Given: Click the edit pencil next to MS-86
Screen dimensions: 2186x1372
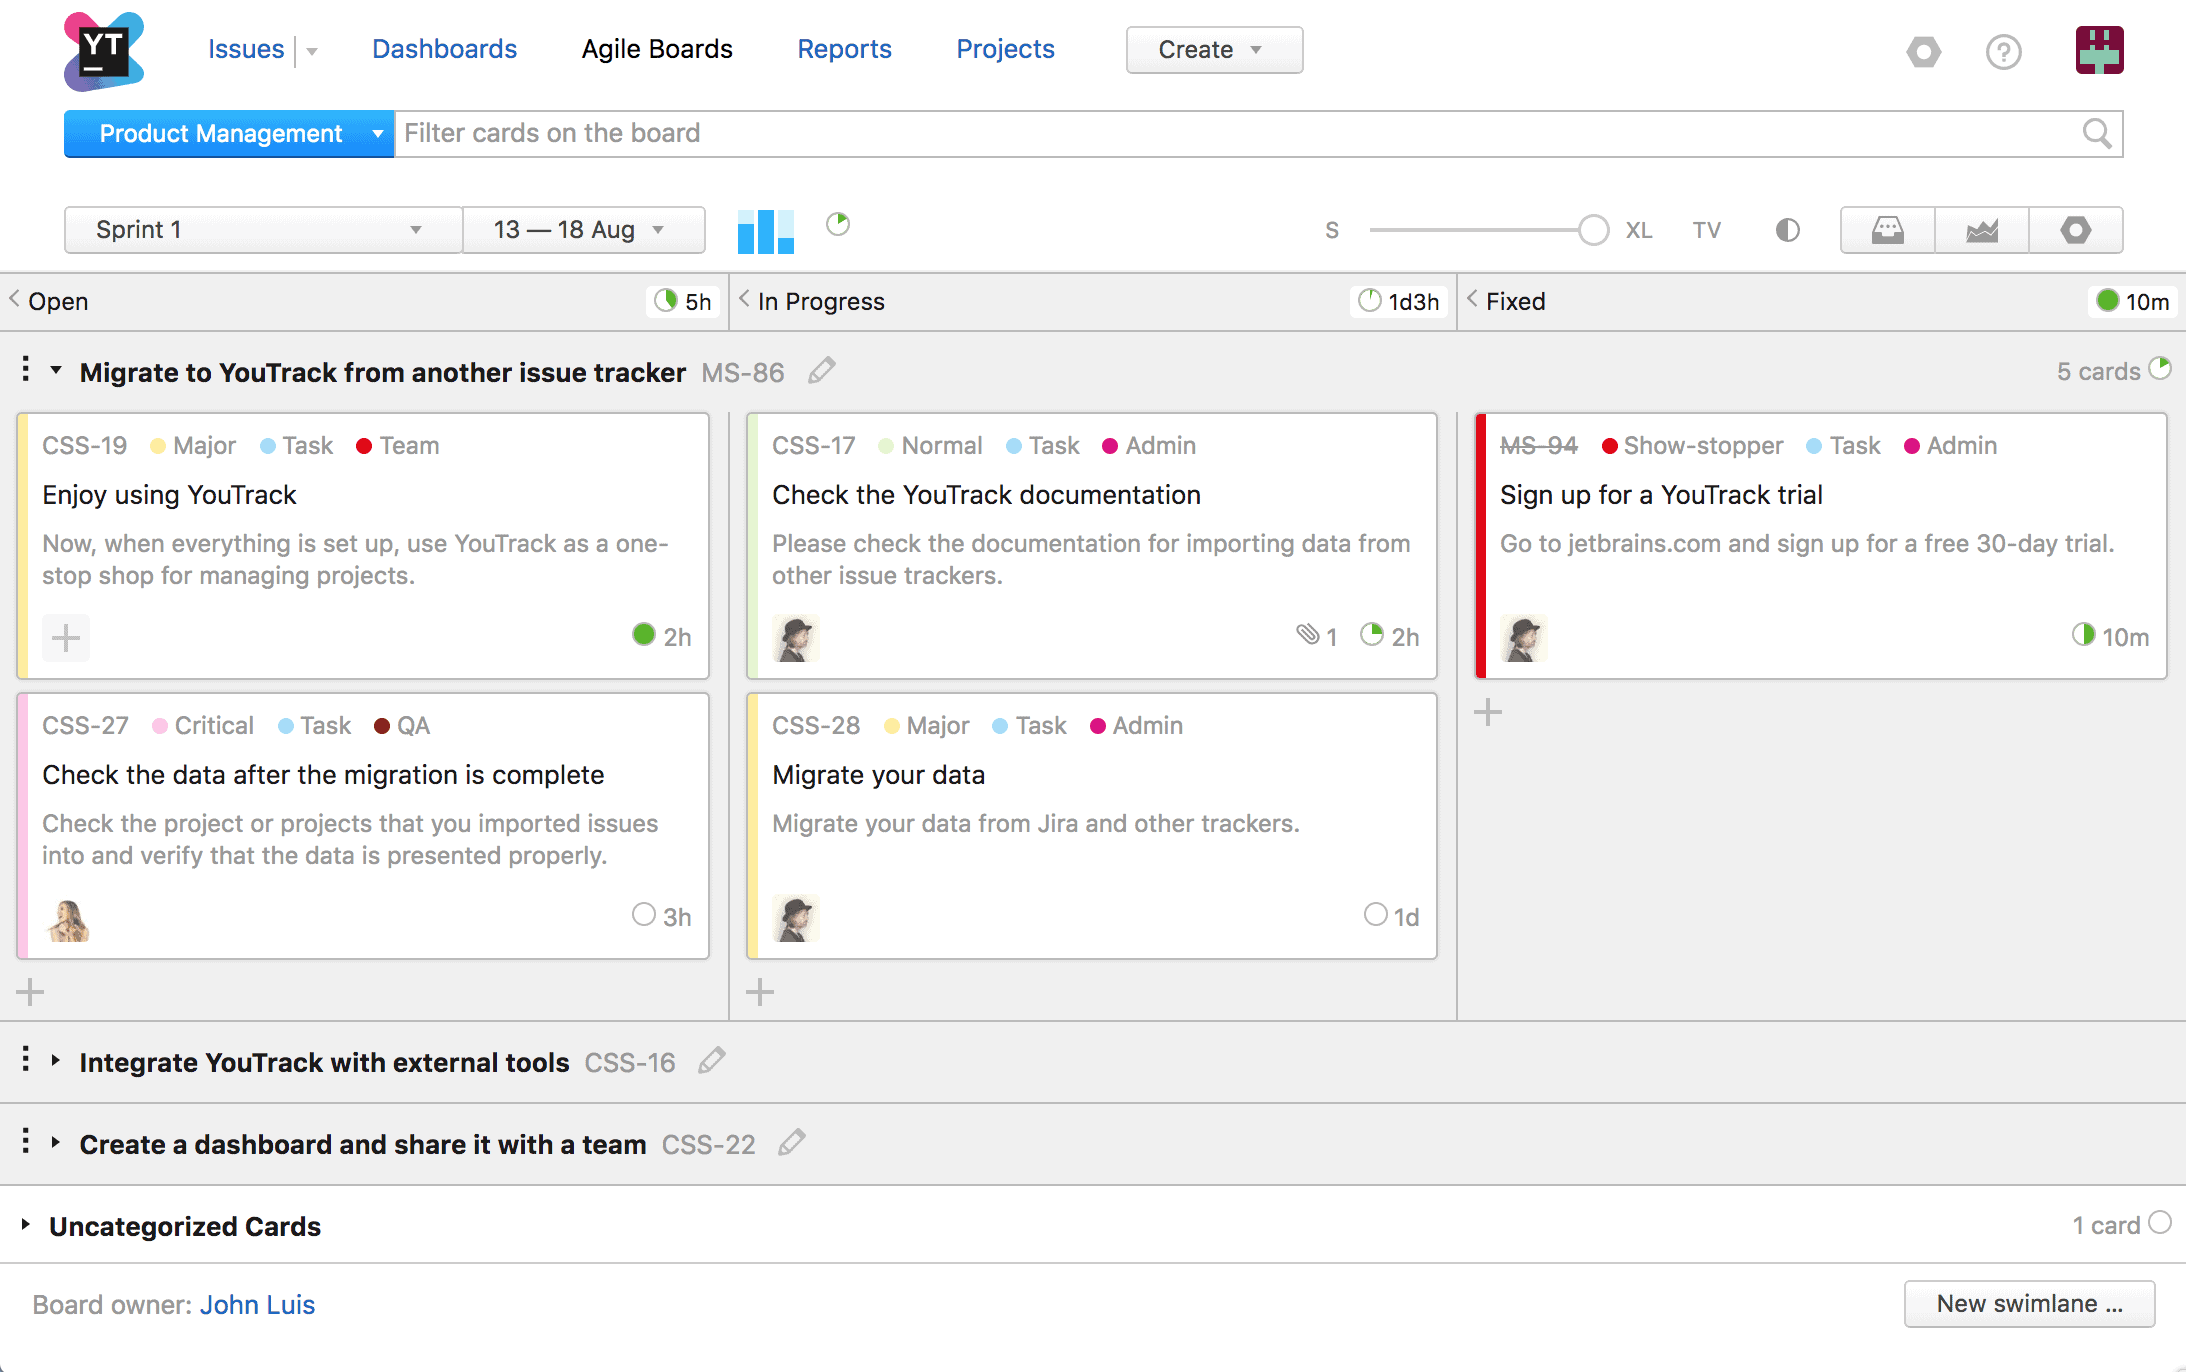Looking at the screenshot, I should pos(821,371).
